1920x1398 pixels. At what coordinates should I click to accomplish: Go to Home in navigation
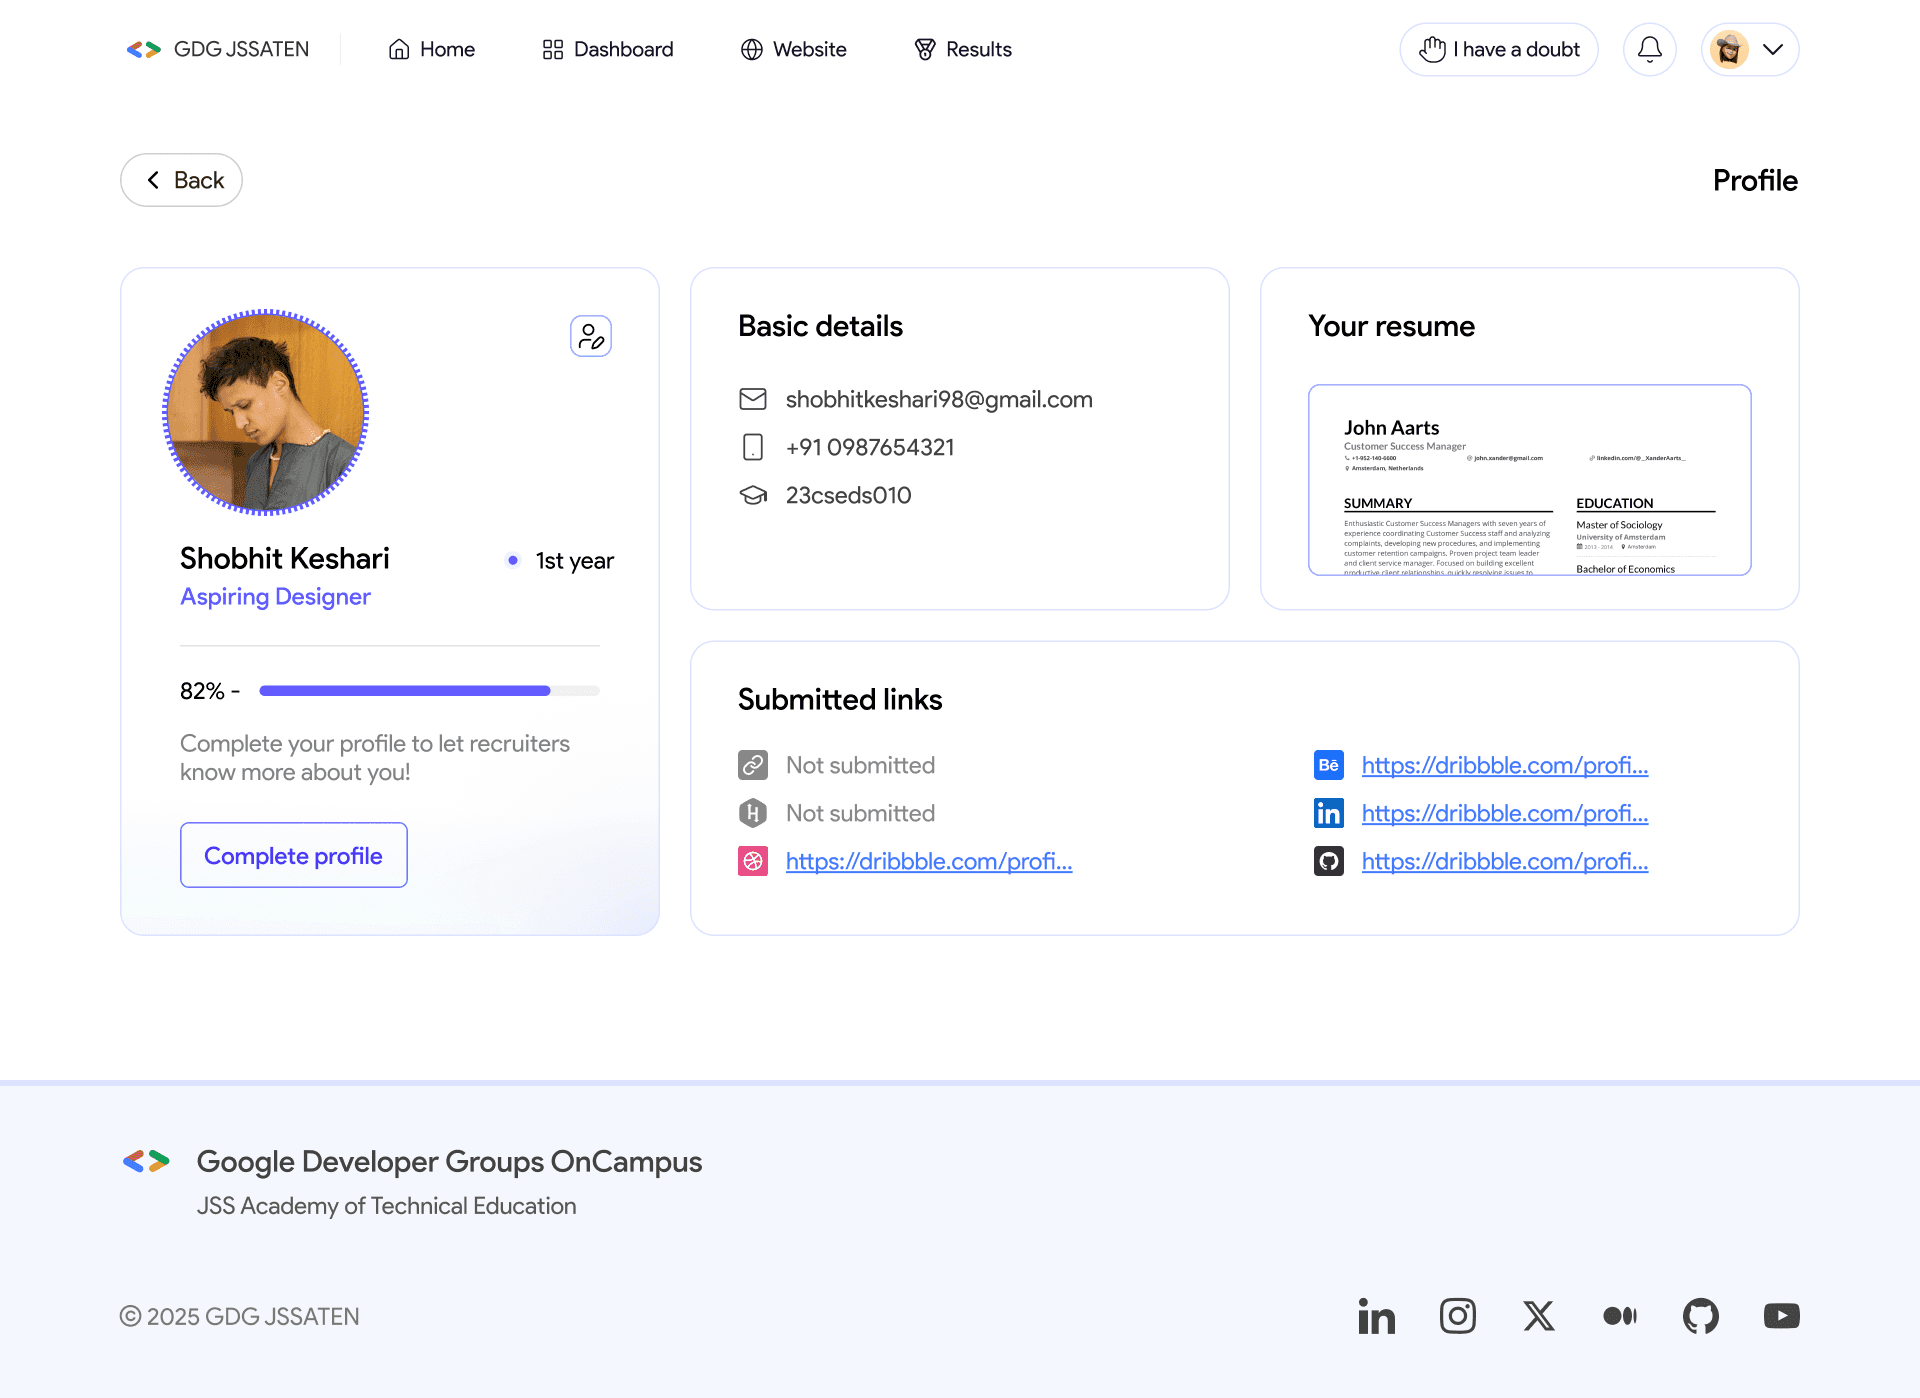pyautogui.click(x=431, y=49)
